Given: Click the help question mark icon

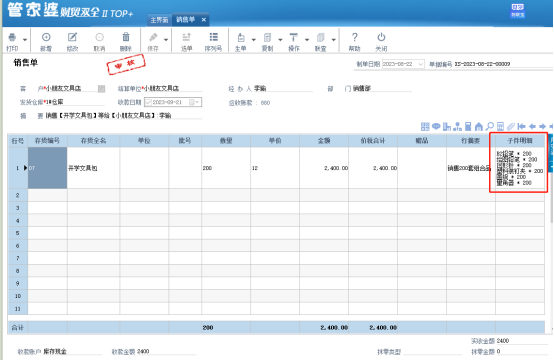Looking at the screenshot, I should point(354,37).
